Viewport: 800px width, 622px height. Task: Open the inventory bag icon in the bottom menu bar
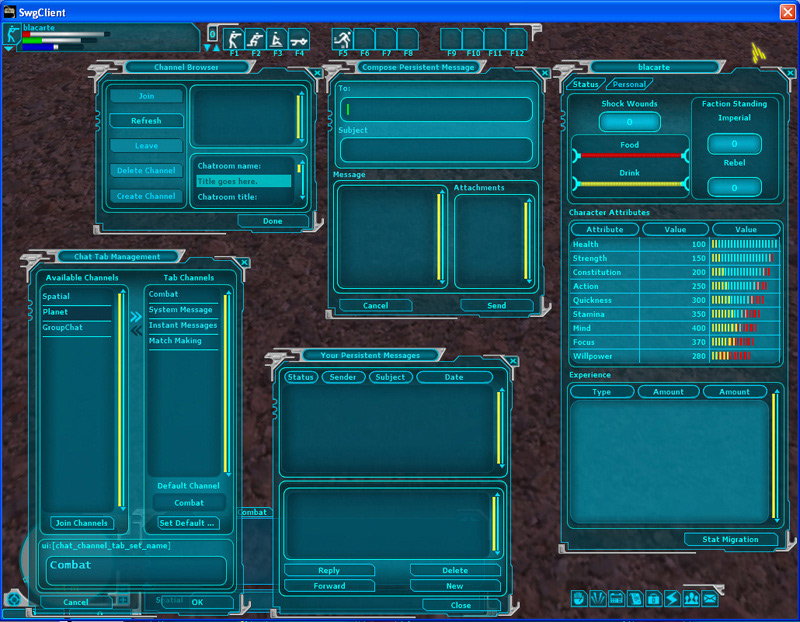pos(654,598)
